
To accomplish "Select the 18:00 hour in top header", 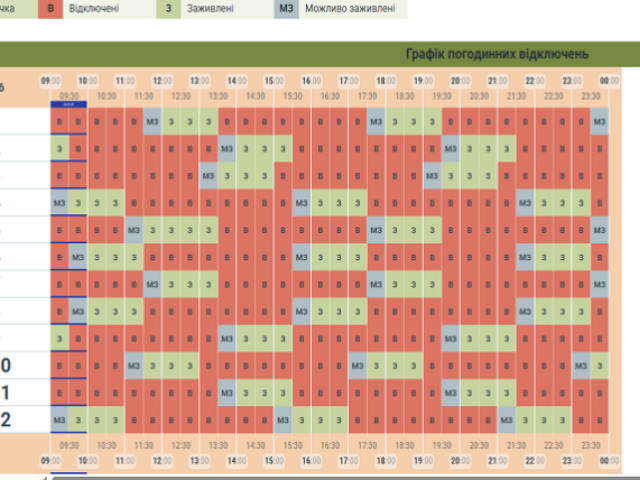I will point(386,81).
